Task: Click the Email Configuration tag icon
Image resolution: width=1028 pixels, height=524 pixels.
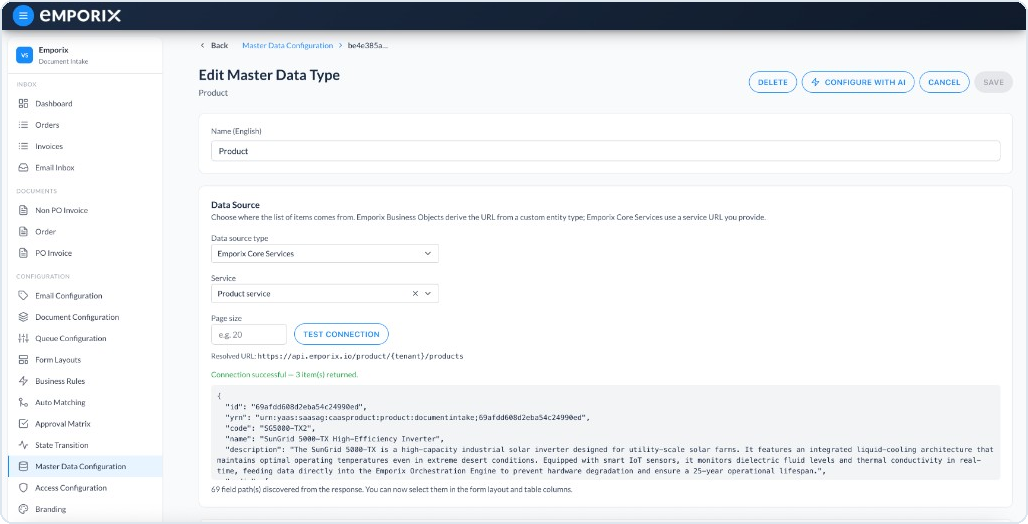Action: coord(23,296)
